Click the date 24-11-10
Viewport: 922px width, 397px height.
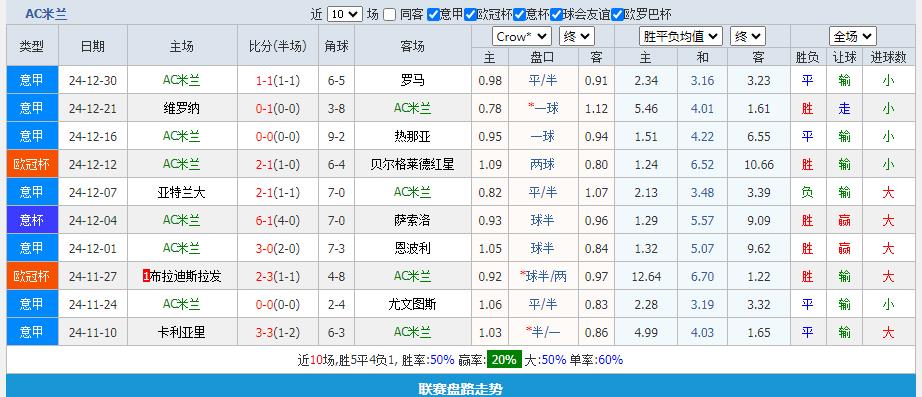93,332
